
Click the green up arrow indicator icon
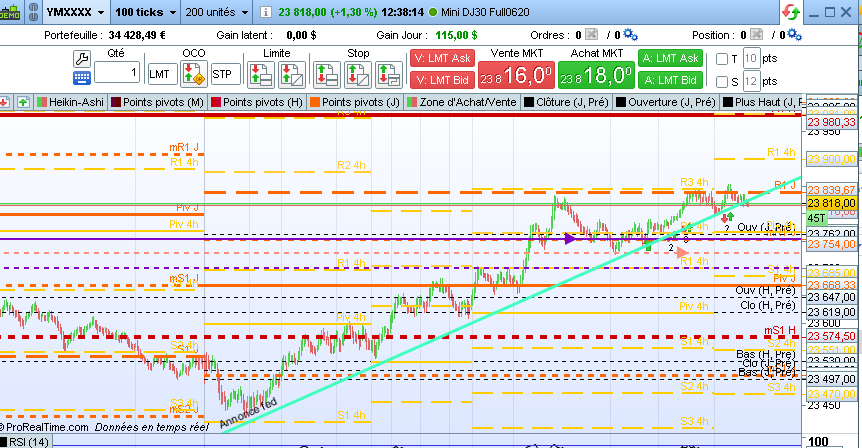[23, 102]
